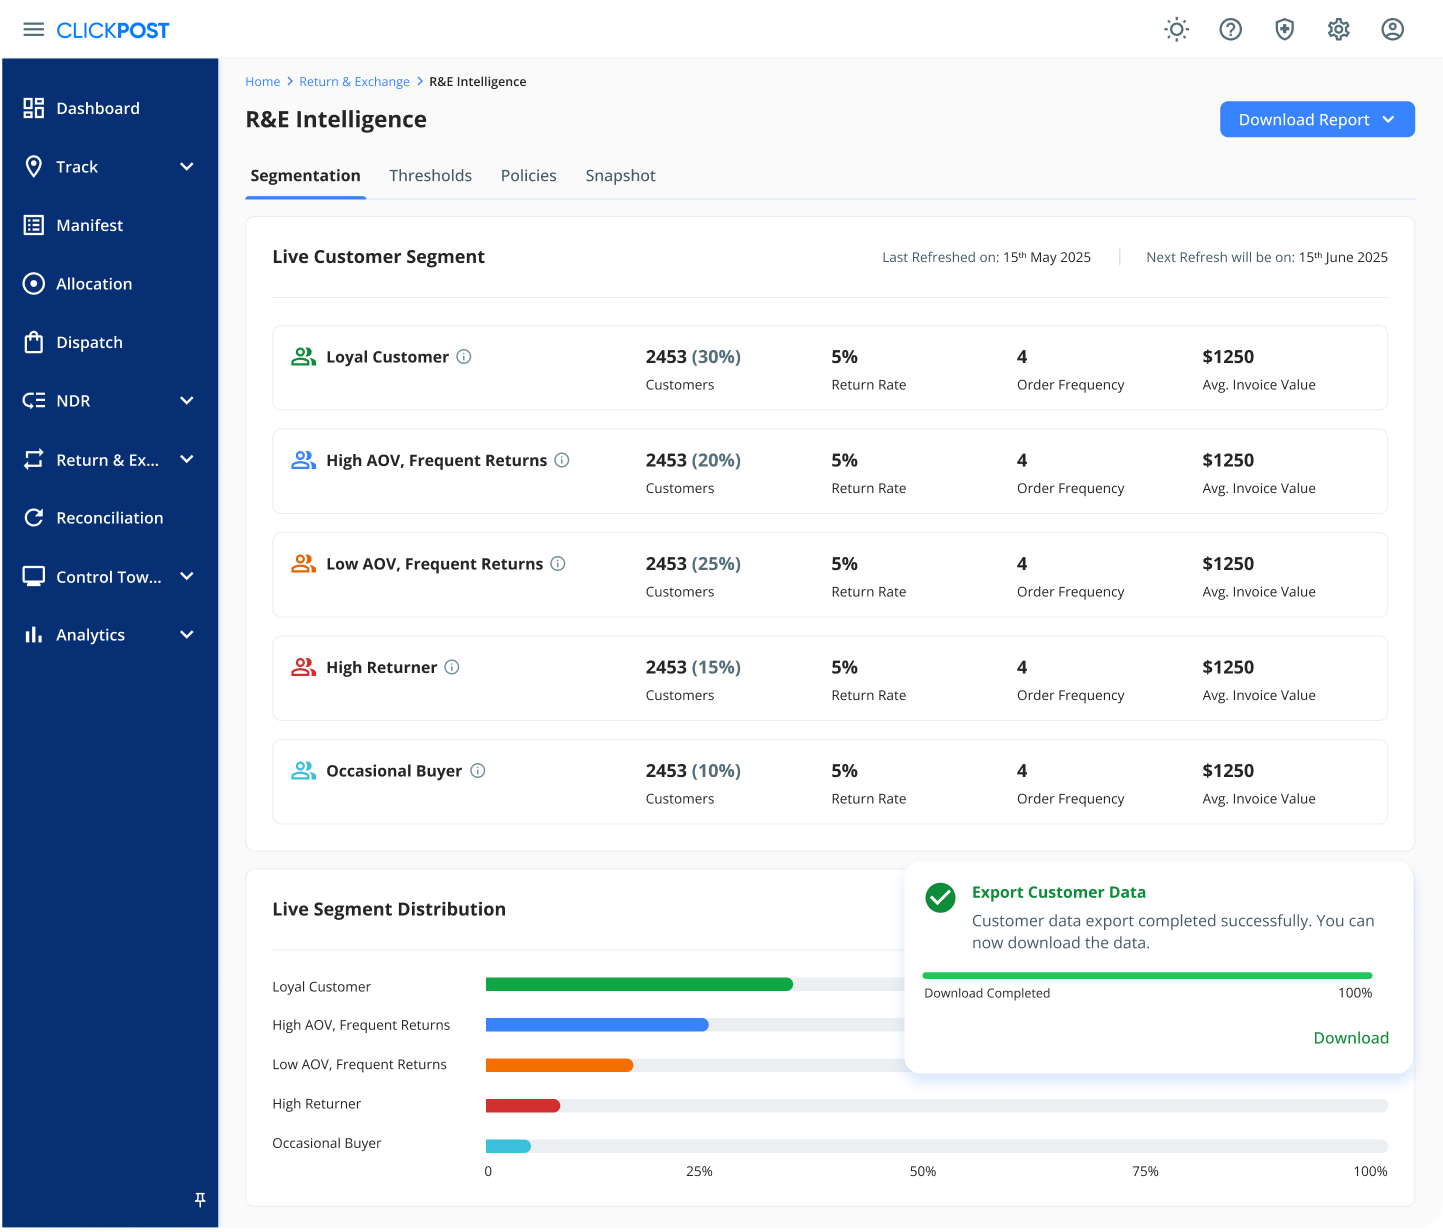Click the Manifest sidebar icon
The image size is (1443, 1232).
(33, 225)
